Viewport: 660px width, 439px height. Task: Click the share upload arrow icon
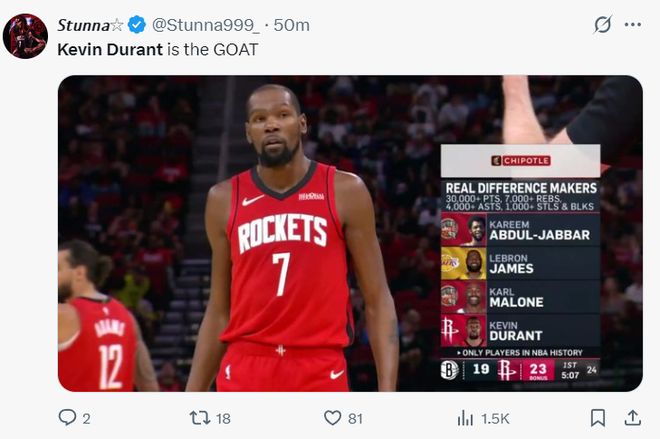(x=632, y=418)
